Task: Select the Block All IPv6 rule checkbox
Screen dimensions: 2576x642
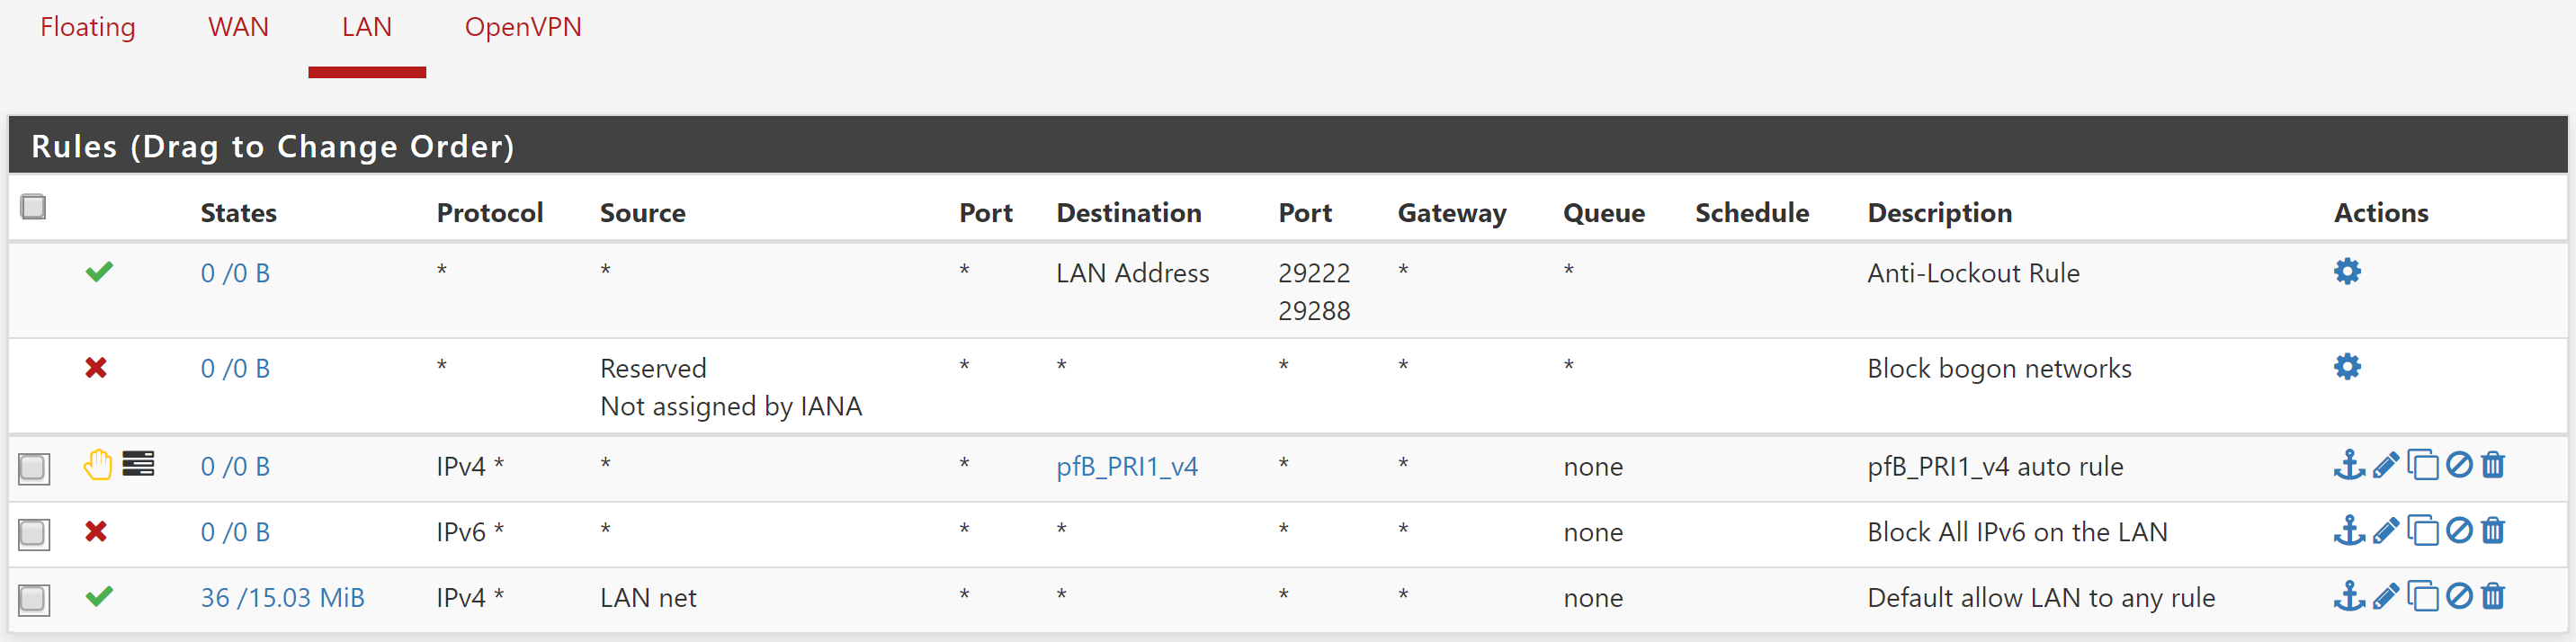Action: (34, 533)
